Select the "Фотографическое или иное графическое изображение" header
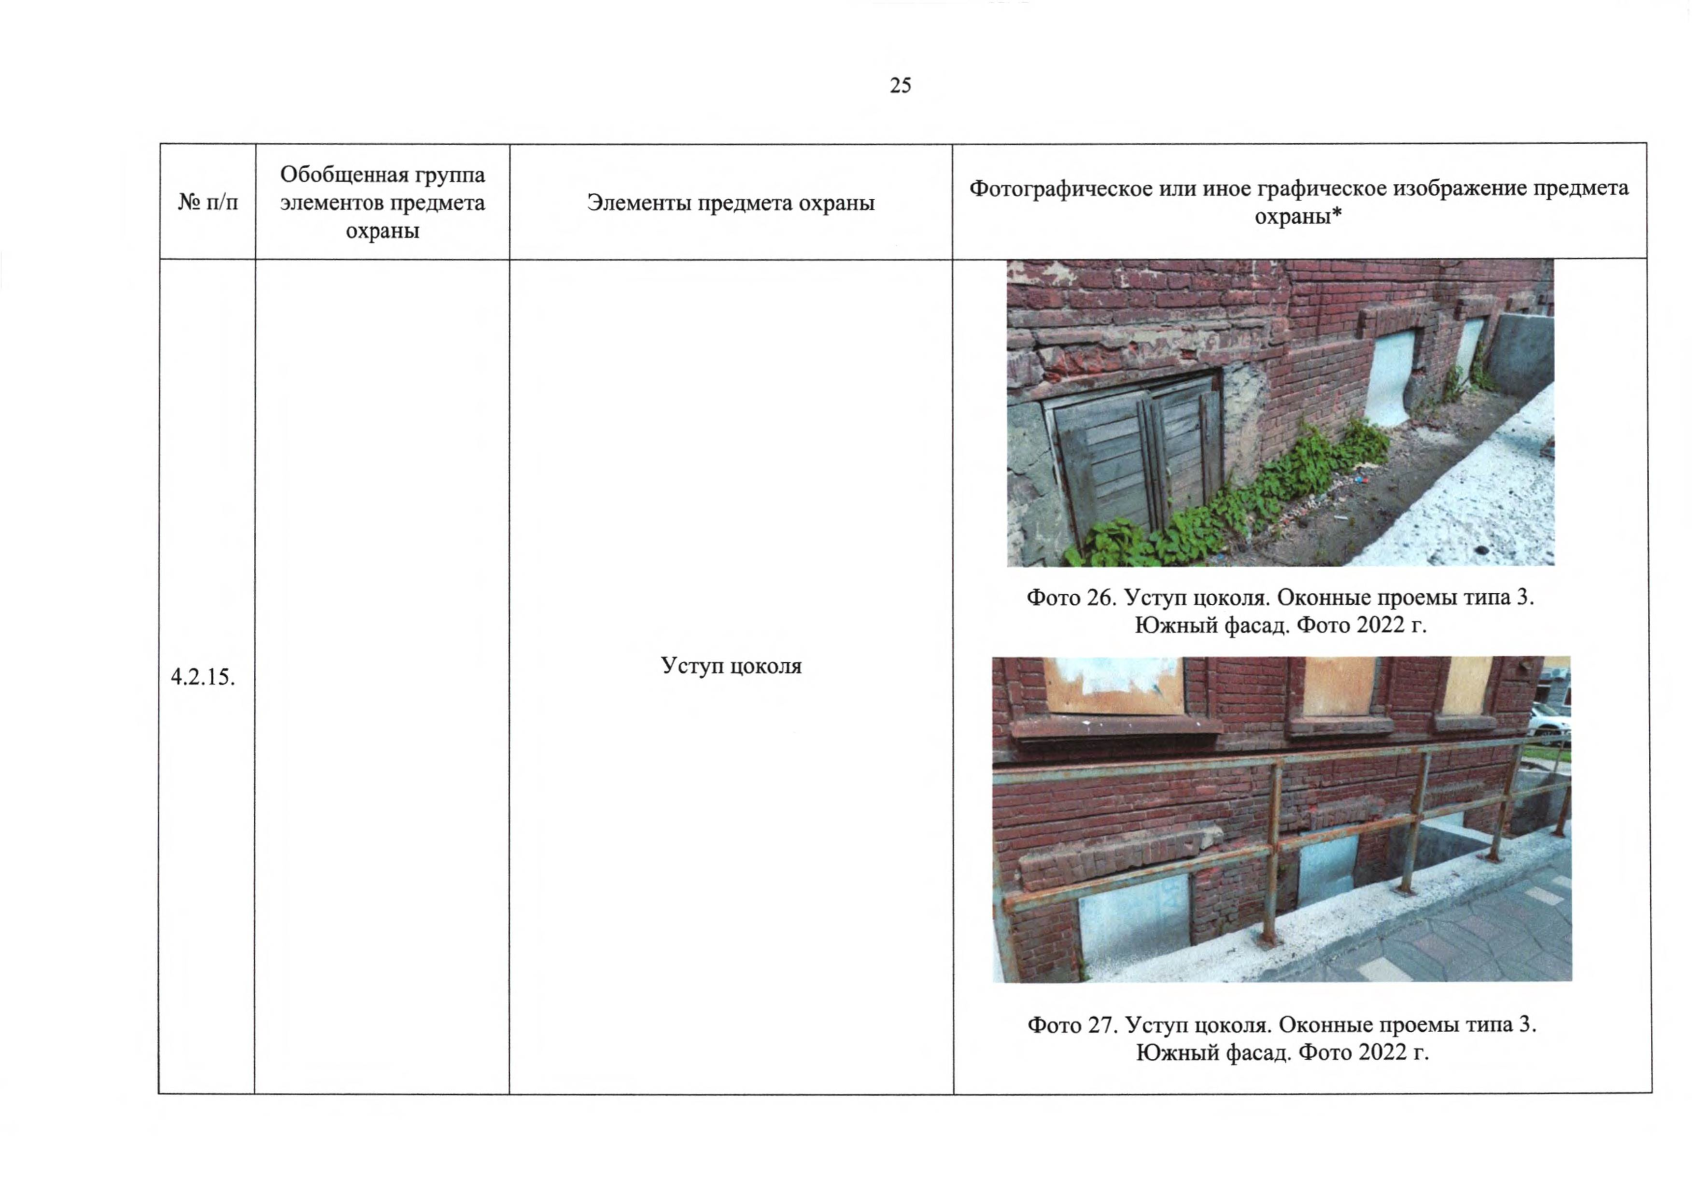 click(1298, 202)
